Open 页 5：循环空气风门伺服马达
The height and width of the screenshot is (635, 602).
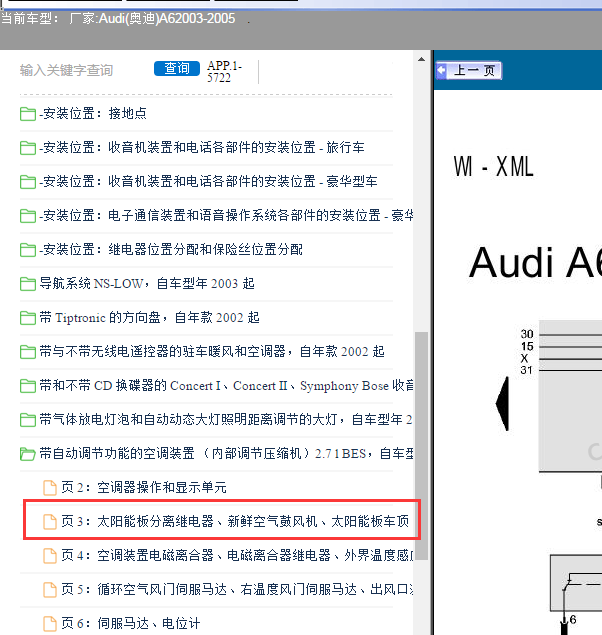point(237,590)
